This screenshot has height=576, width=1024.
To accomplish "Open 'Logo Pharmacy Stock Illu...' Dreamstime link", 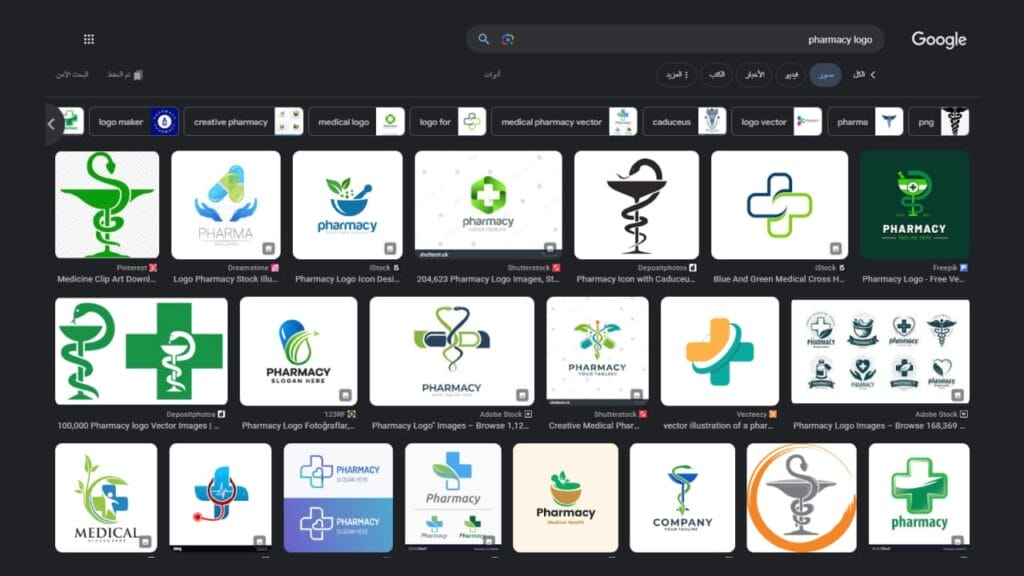I will point(226,280).
